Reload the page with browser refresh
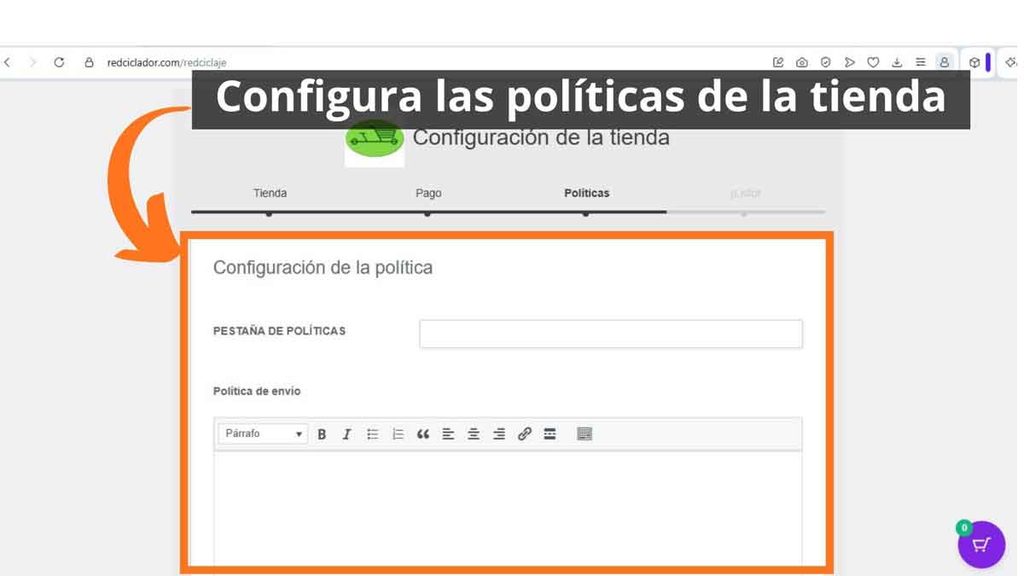1024x576 pixels. [59, 62]
